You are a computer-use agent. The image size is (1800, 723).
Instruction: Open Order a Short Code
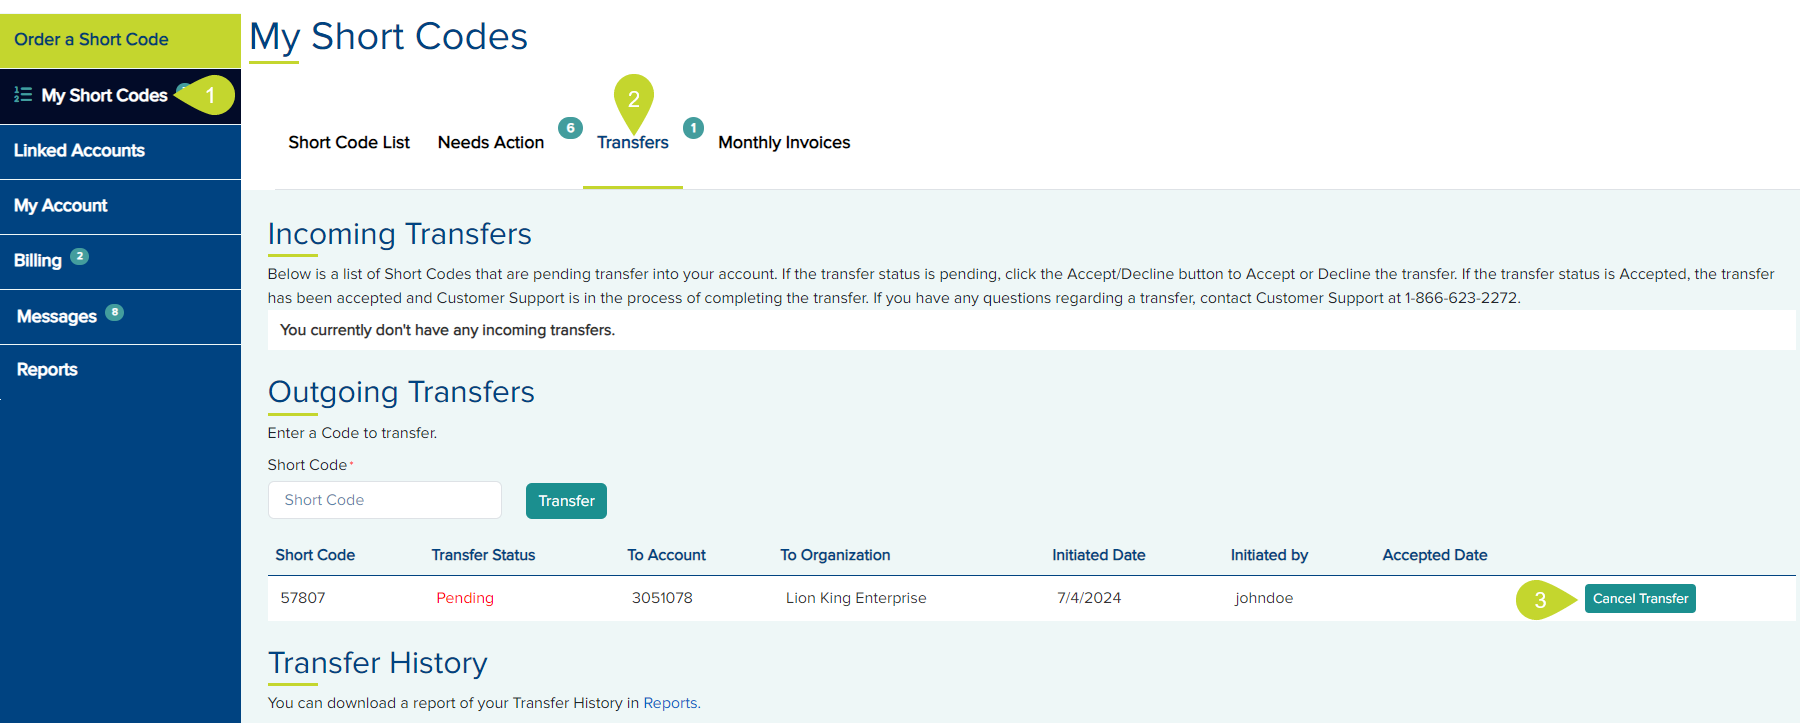click(x=91, y=40)
